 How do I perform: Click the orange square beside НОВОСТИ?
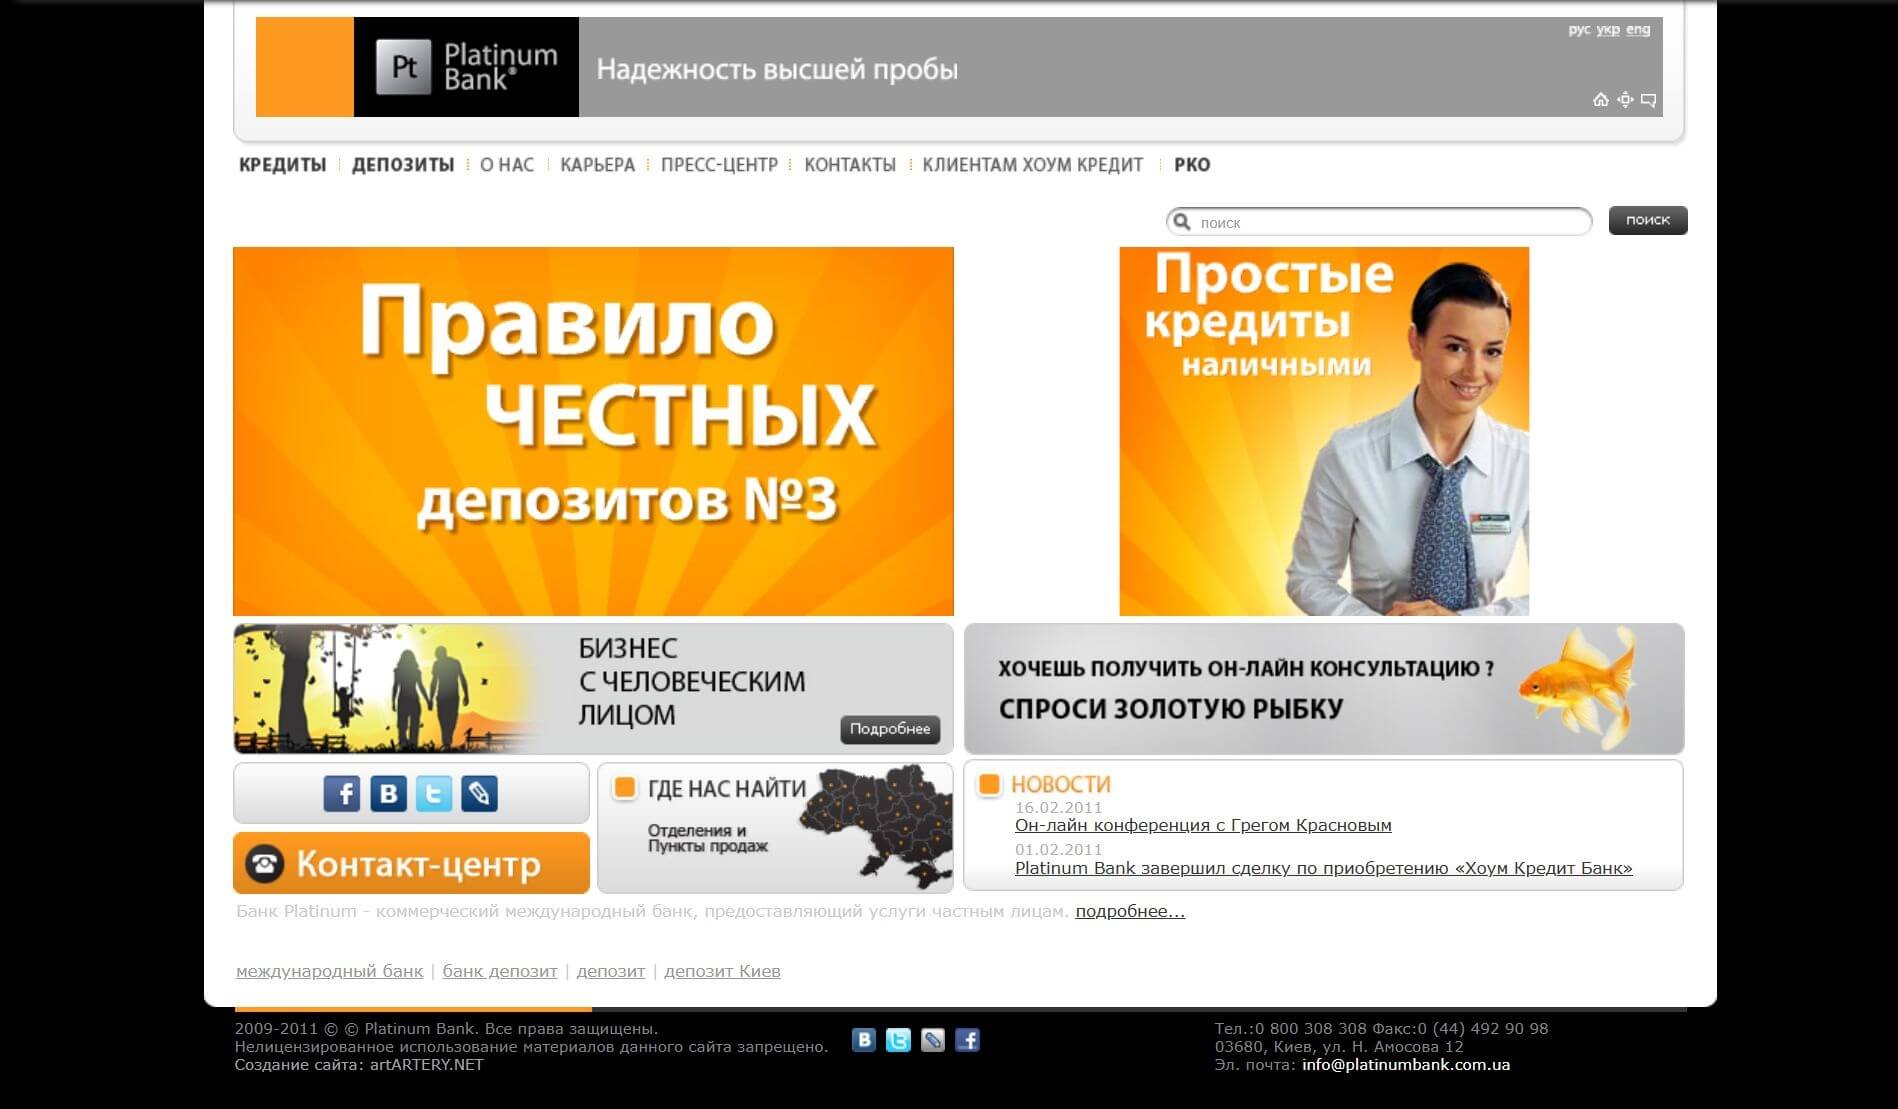click(x=989, y=784)
